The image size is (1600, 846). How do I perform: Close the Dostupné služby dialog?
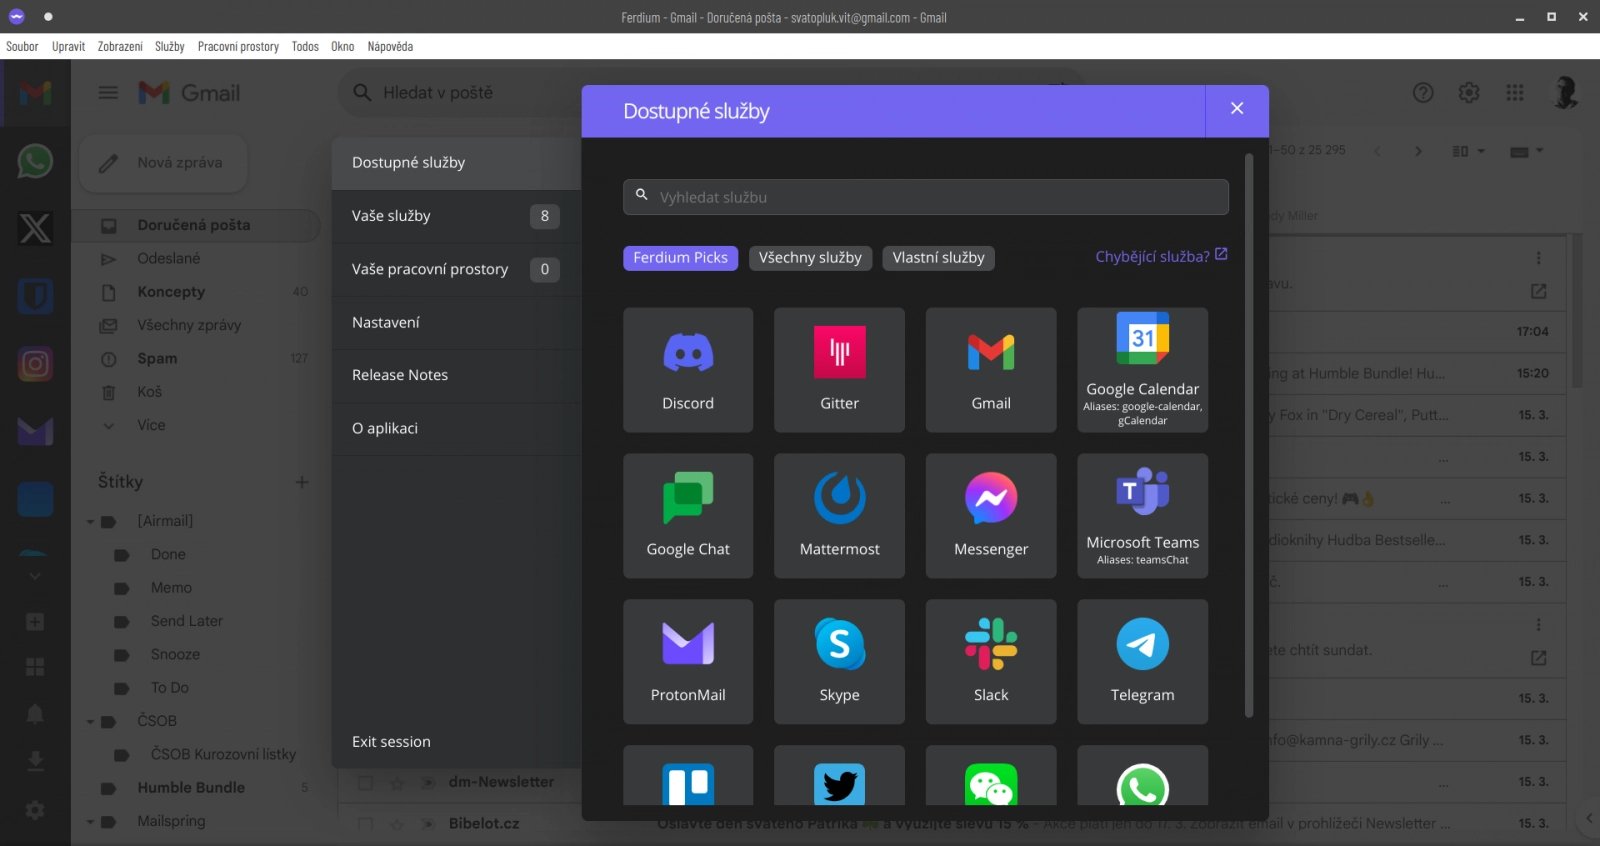[1237, 109]
